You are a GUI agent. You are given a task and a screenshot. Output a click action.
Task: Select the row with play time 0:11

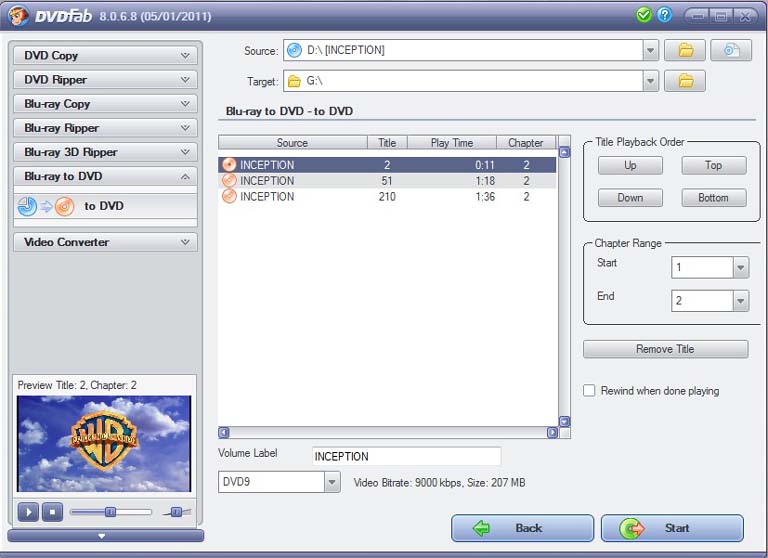coord(387,165)
